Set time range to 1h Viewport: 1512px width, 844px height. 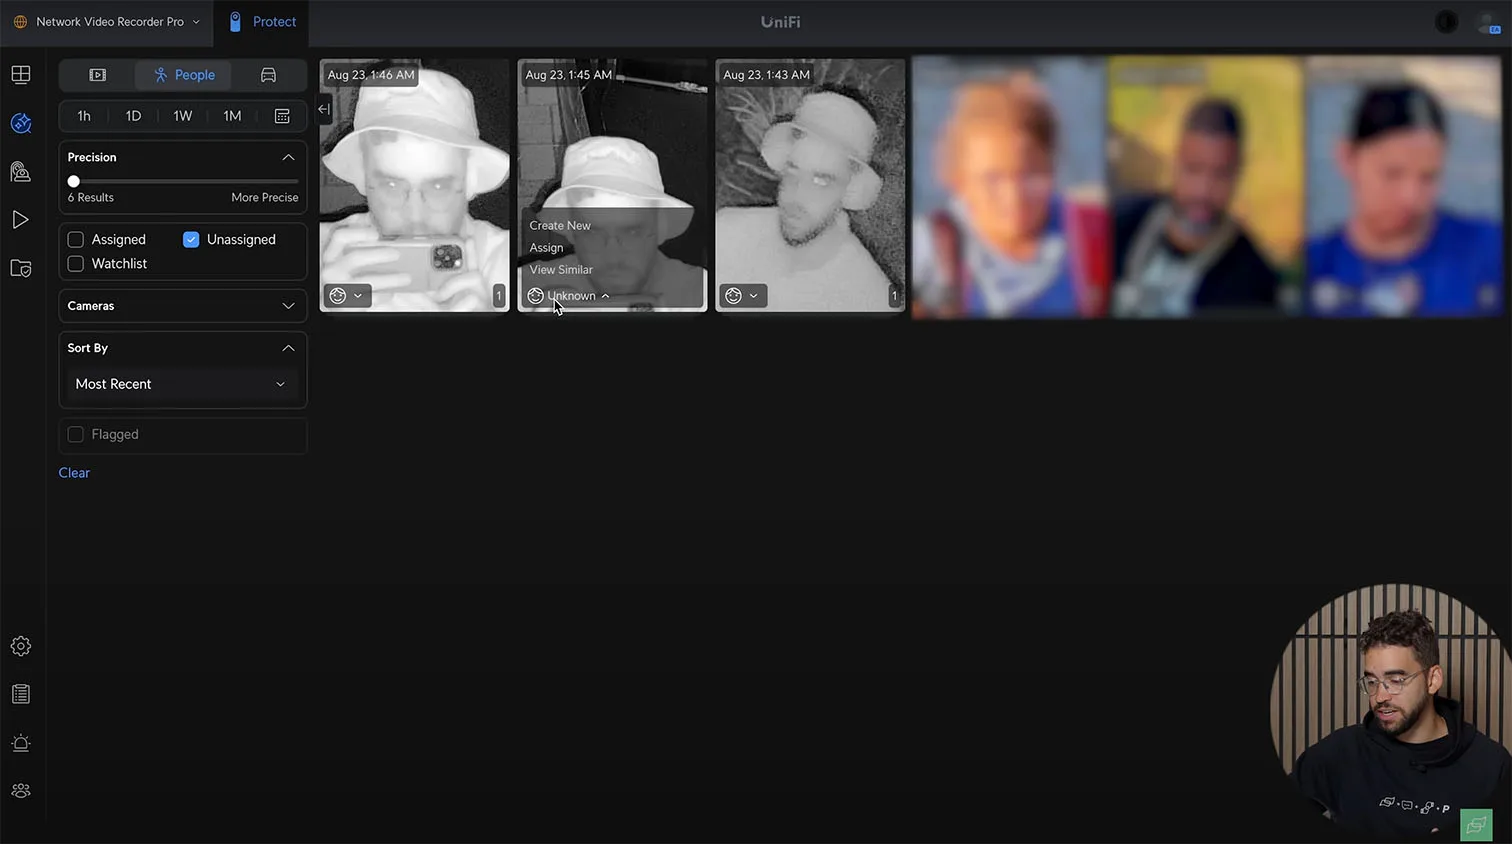pos(84,116)
